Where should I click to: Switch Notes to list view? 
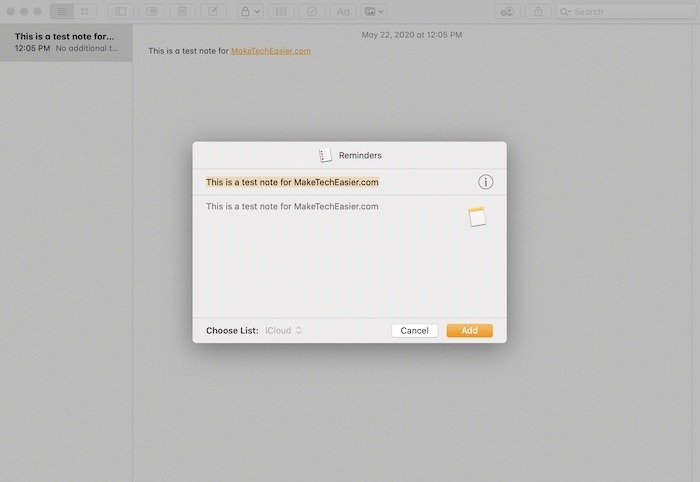point(62,12)
